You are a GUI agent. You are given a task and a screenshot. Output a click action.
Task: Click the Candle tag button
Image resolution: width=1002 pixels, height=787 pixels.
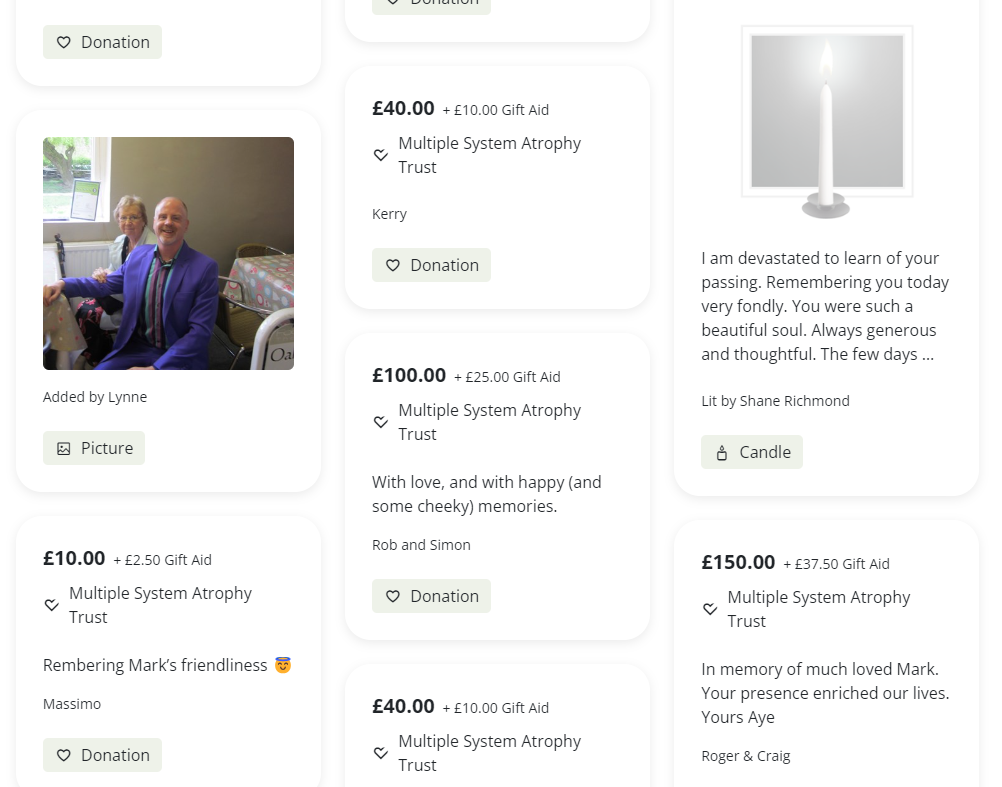(x=752, y=452)
